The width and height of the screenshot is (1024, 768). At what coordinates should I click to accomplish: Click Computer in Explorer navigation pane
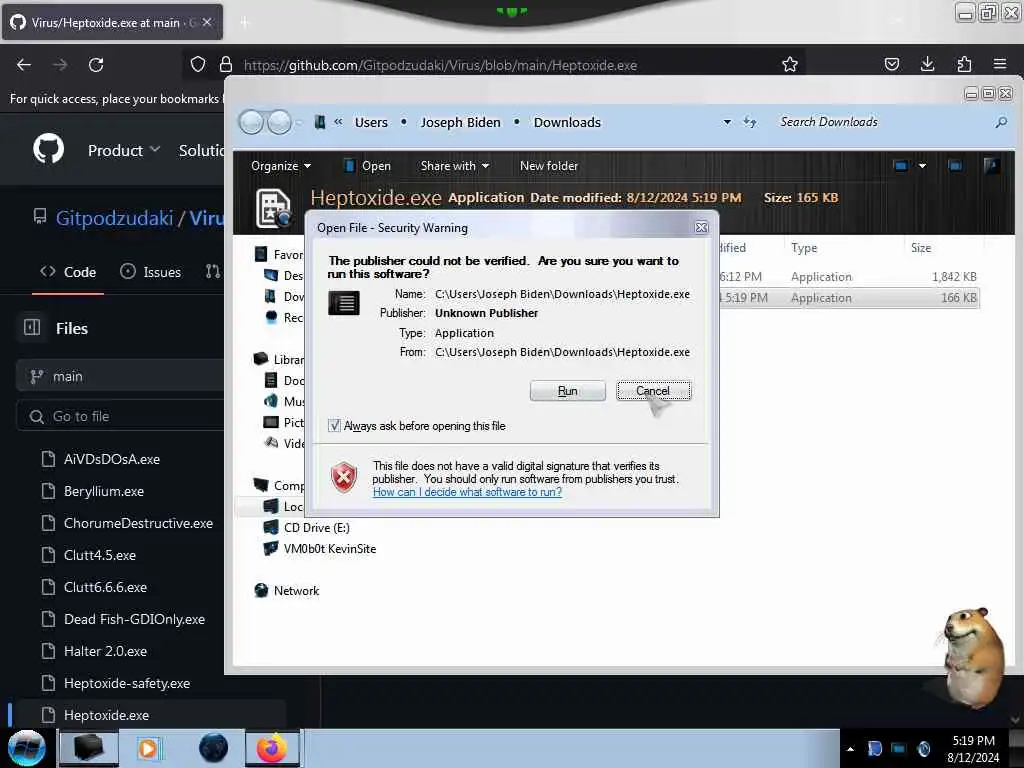(279, 485)
